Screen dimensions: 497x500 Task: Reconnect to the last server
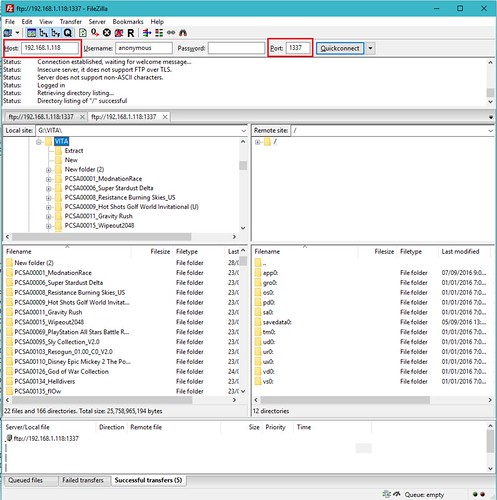[x=131, y=33]
